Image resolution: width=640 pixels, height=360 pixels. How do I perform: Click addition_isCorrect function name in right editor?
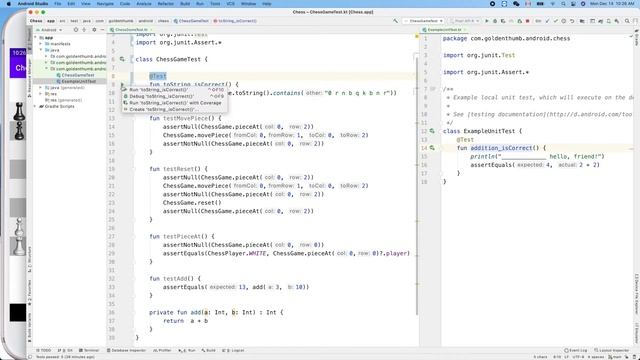click(501, 148)
